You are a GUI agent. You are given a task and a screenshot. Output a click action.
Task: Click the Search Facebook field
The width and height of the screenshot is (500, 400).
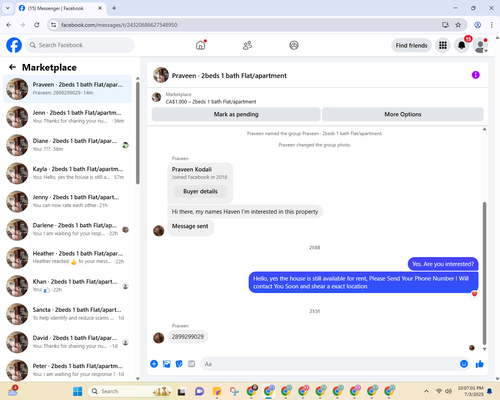point(80,45)
